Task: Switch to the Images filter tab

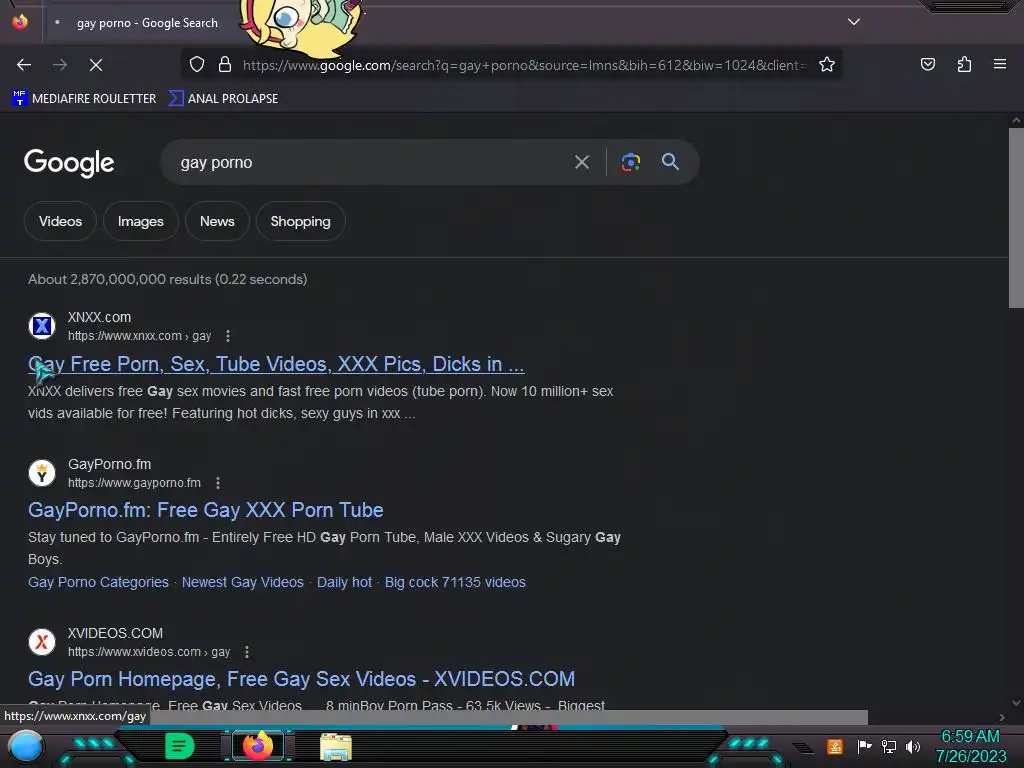Action: pyautogui.click(x=140, y=221)
